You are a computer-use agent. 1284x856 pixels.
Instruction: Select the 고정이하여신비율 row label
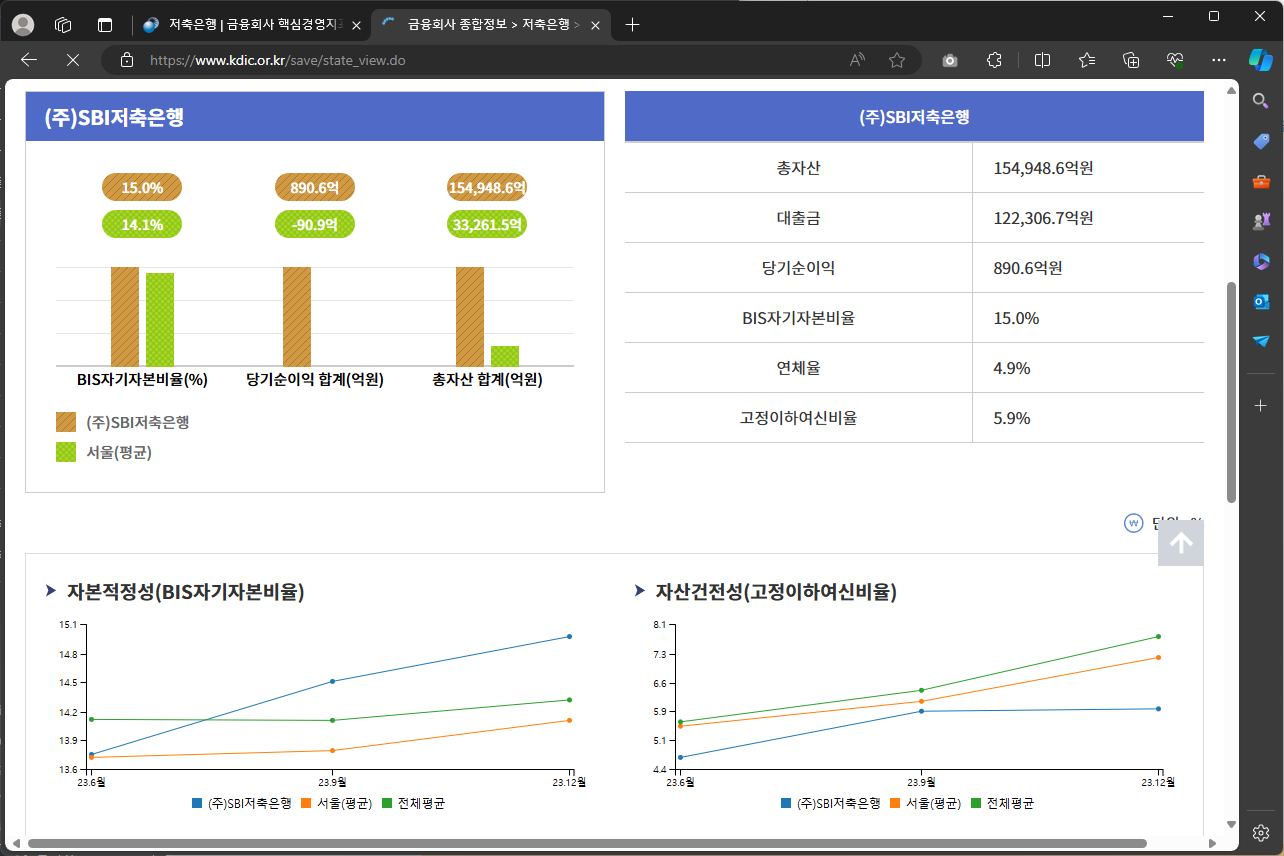point(798,418)
